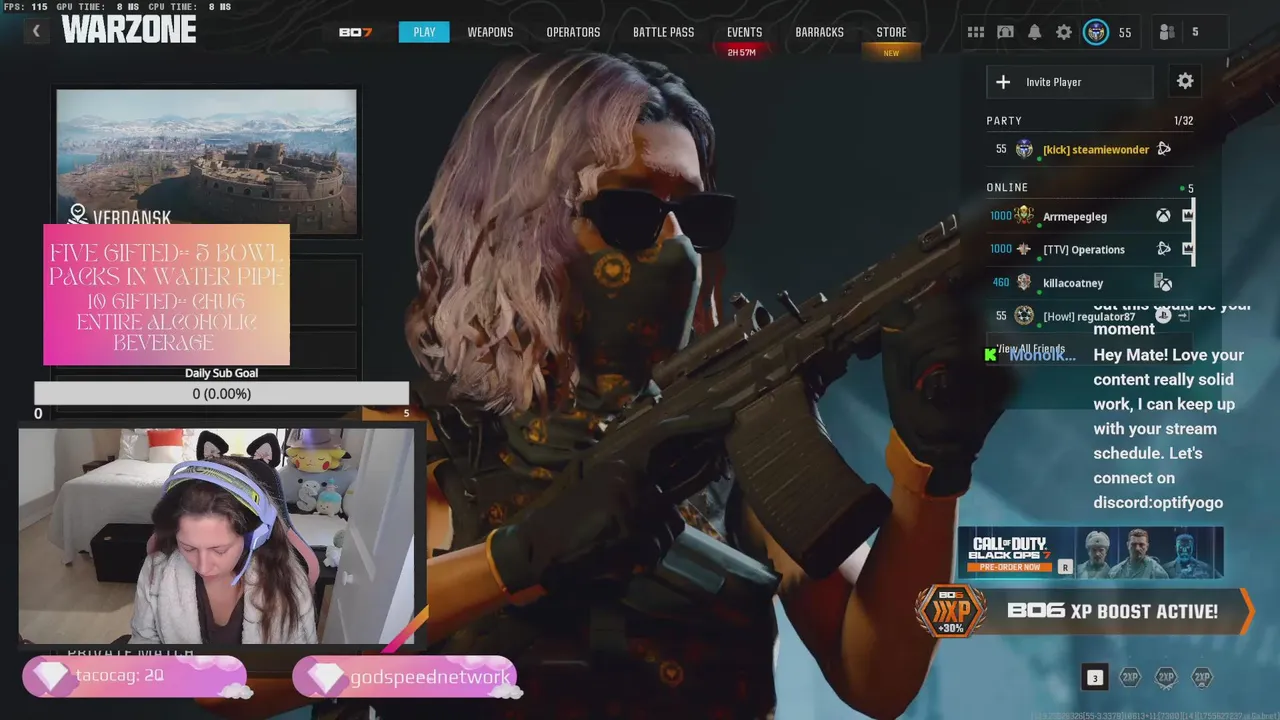Go back with the top-left arrow

(36, 31)
